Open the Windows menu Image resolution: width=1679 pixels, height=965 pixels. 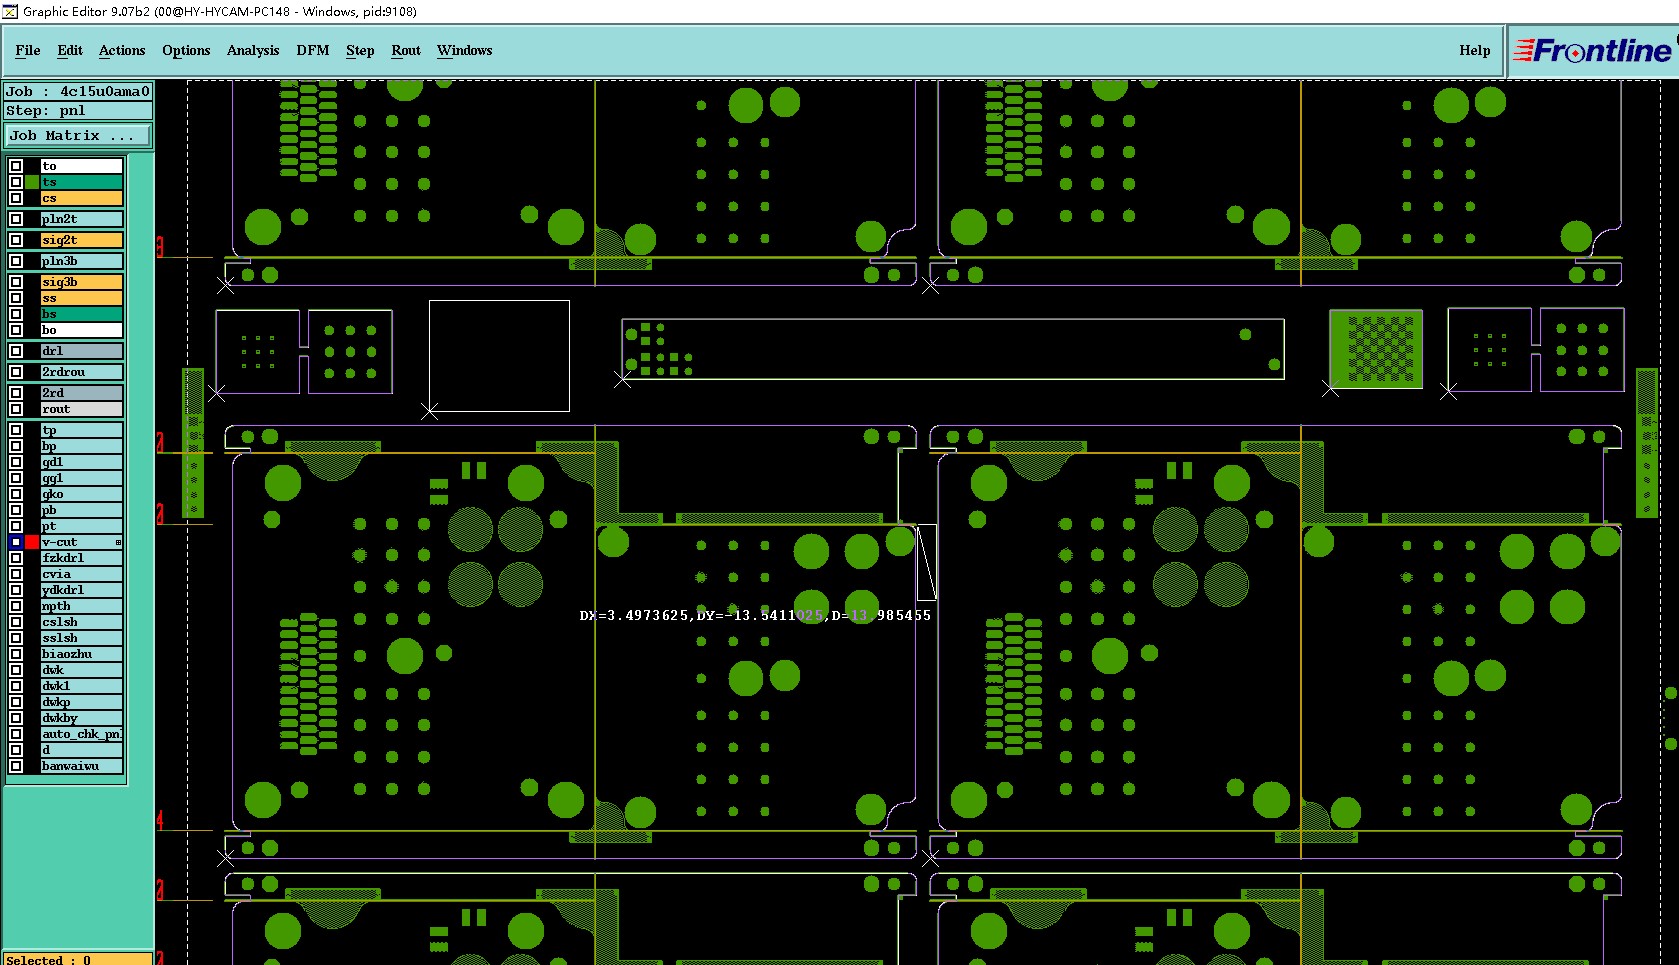(x=465, y=50)
